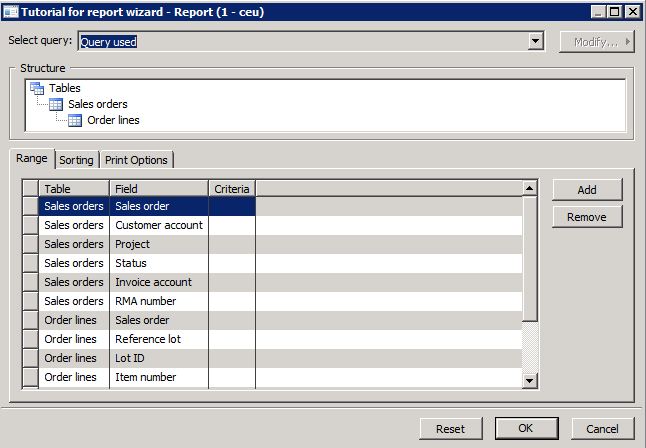Select row marker for Status row
This screenshot has height=448, width=646.
(x=30, y=263)
